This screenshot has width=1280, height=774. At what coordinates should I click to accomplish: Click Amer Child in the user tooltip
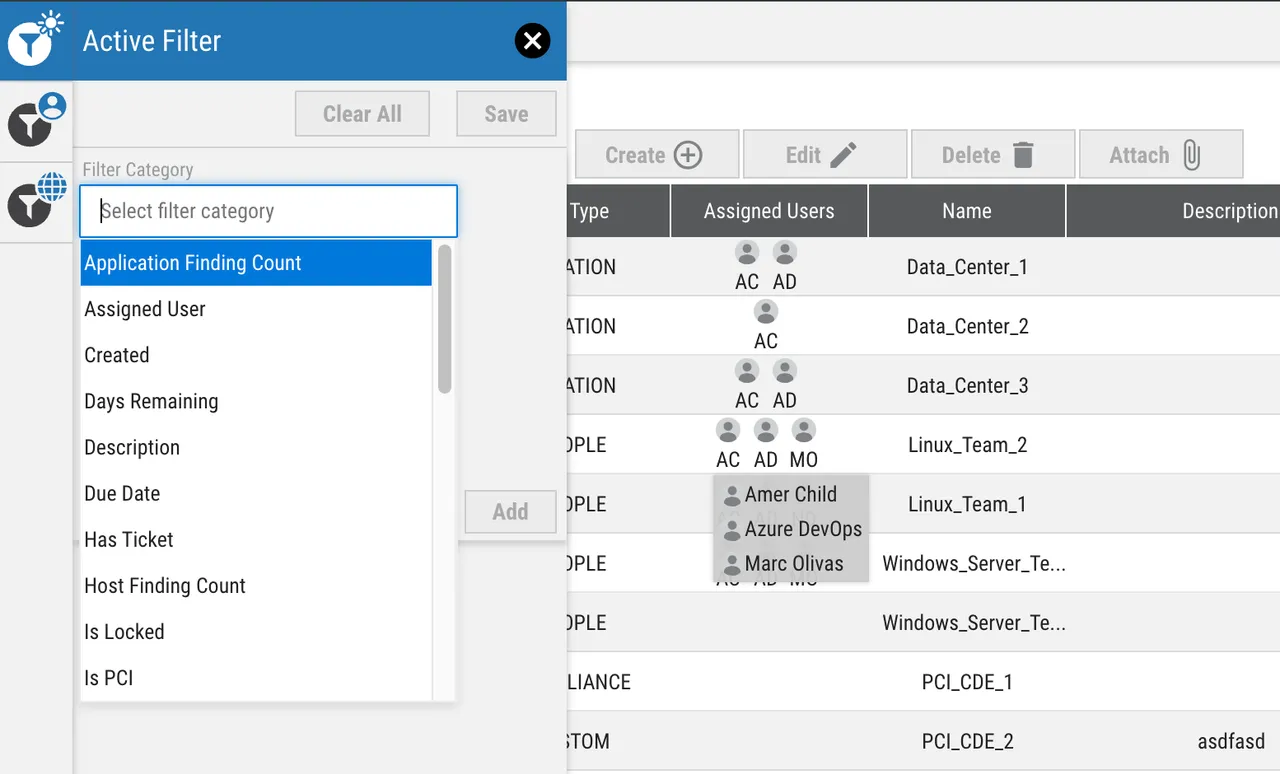(790, 494)
